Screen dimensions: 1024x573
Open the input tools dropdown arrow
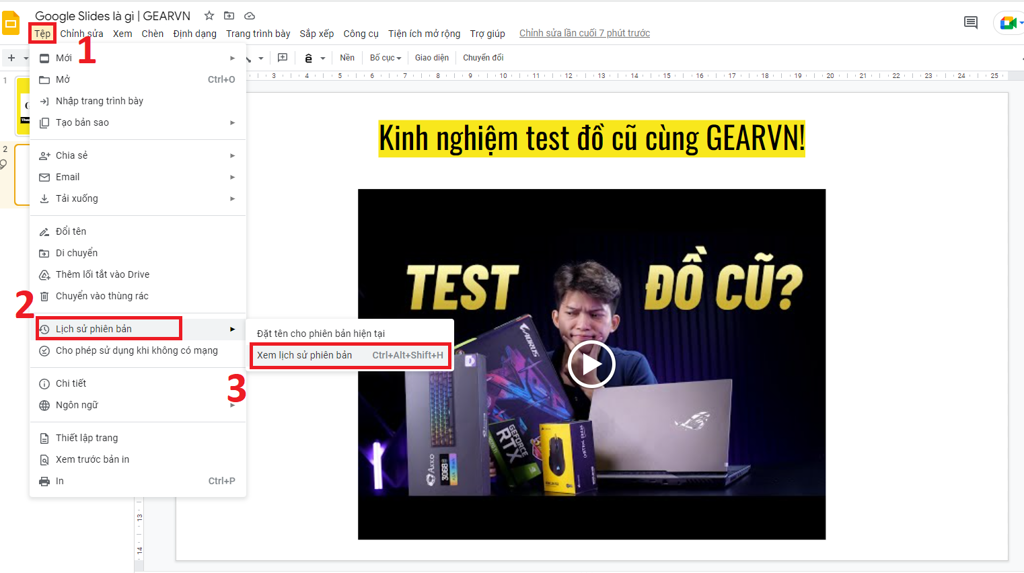[323, 58]
